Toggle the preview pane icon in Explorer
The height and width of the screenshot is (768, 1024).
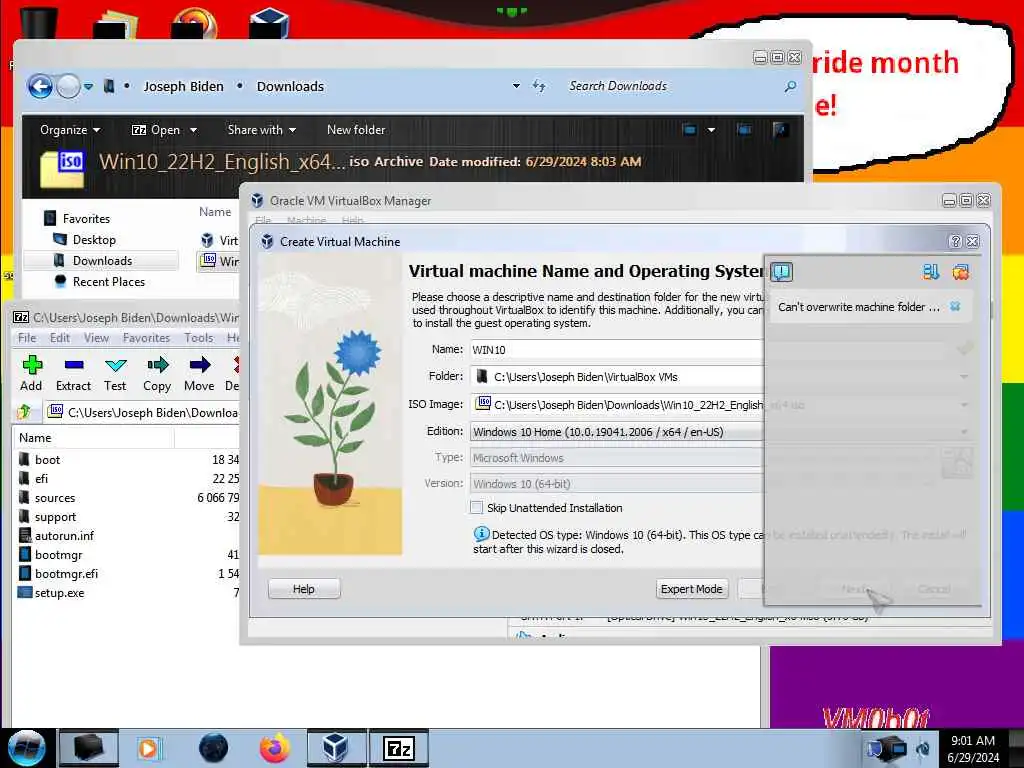744,129
